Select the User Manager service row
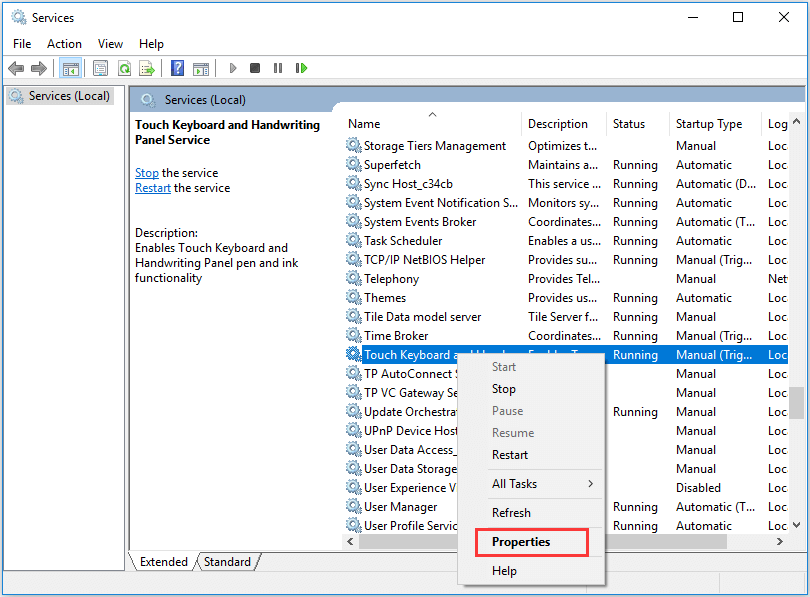Image resolution: width=810 pixels, height=597 pixels. pyautogui.click(x=566, y=507)
